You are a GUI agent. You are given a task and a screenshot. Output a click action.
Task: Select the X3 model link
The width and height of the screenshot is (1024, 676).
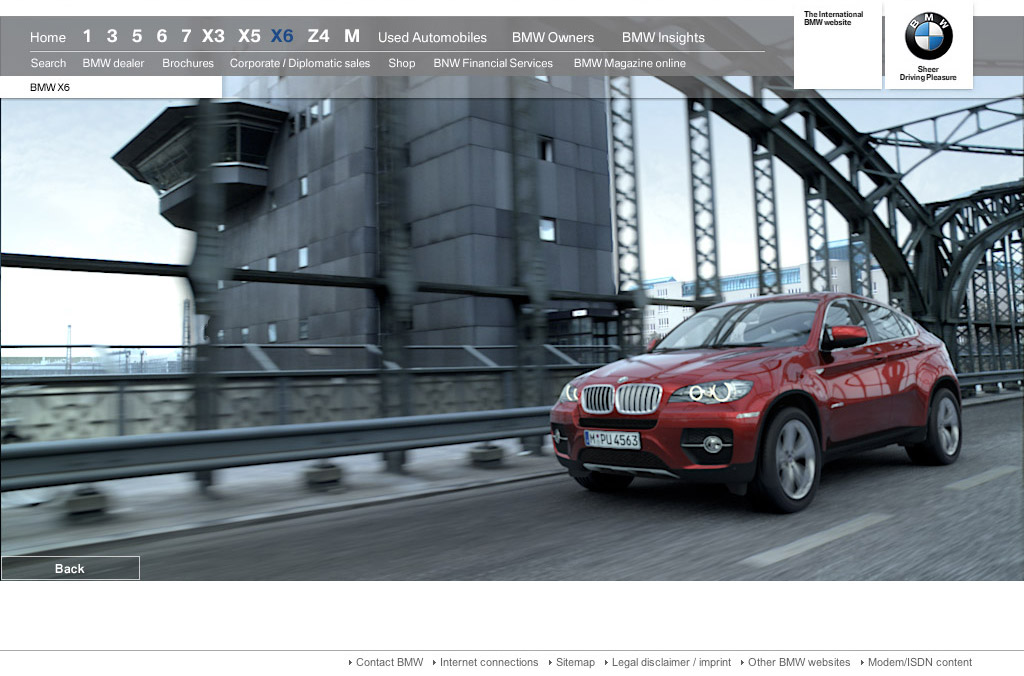[x=213, y=36]
